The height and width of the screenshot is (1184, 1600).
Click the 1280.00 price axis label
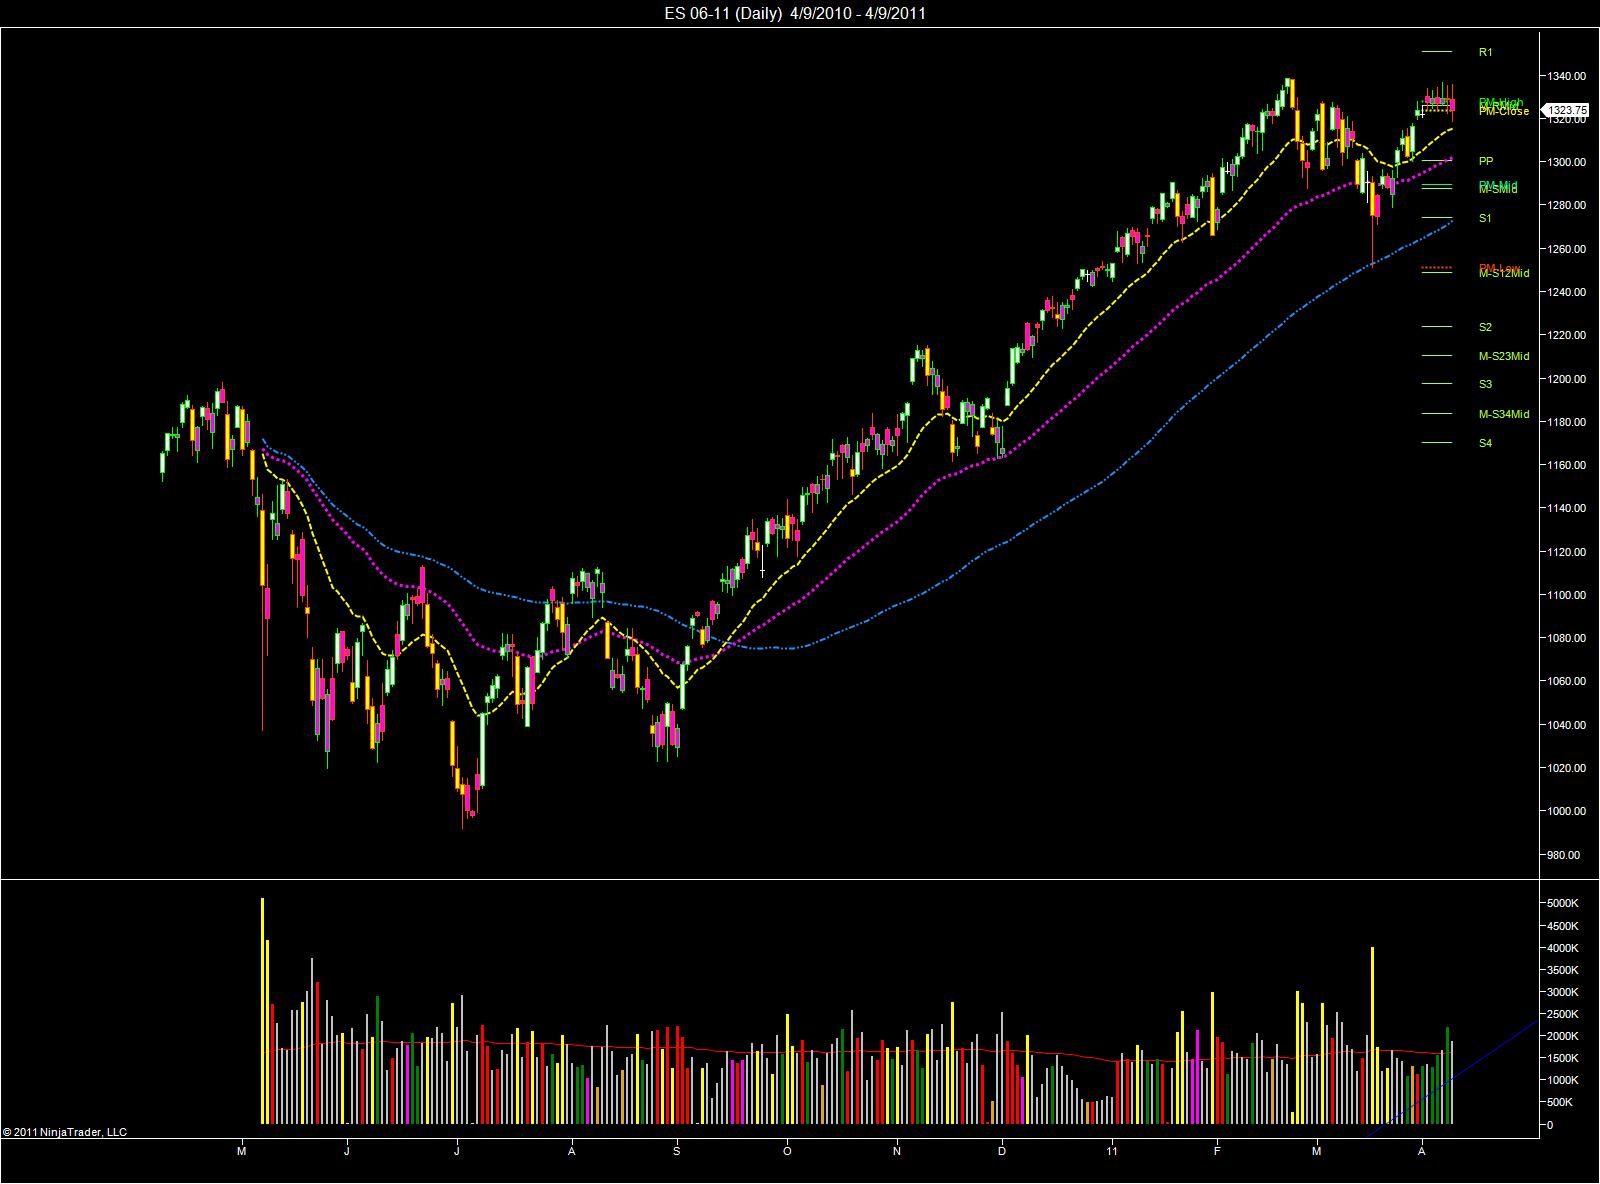point(1566,206)
